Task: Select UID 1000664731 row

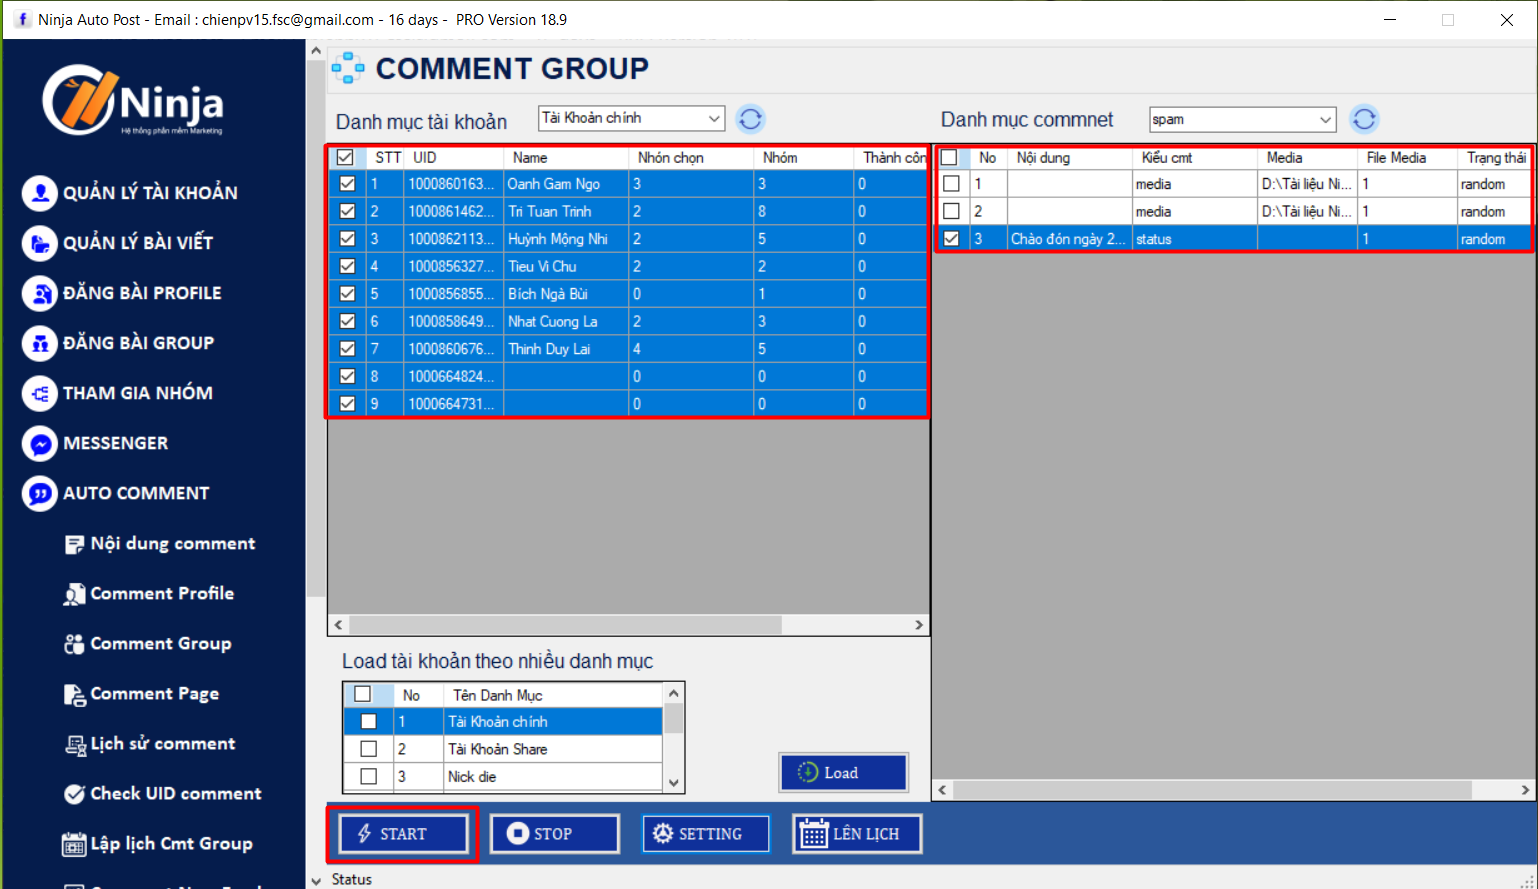Action: [628, 404]
